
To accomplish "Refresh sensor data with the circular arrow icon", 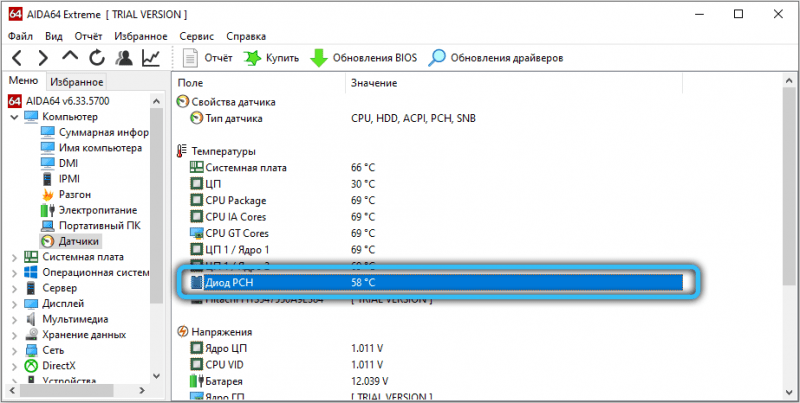I will click(x=97, y=58).
